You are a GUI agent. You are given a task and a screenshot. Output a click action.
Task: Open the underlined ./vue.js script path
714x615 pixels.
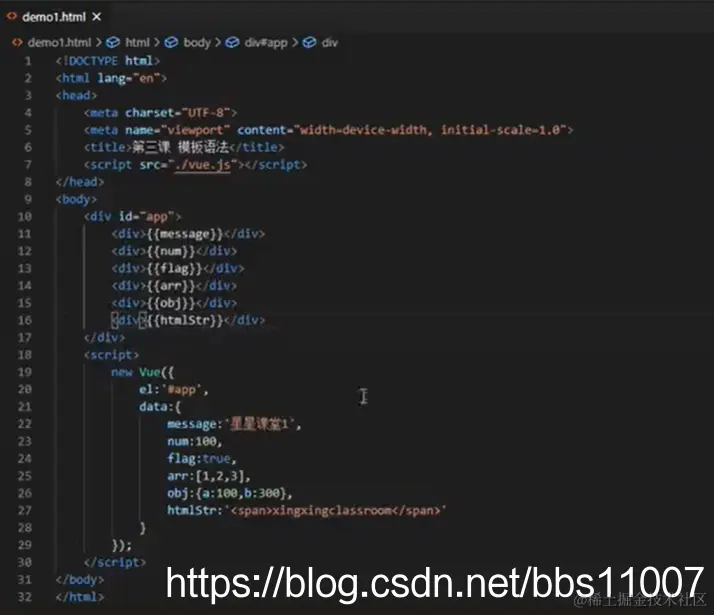point(203,165)
